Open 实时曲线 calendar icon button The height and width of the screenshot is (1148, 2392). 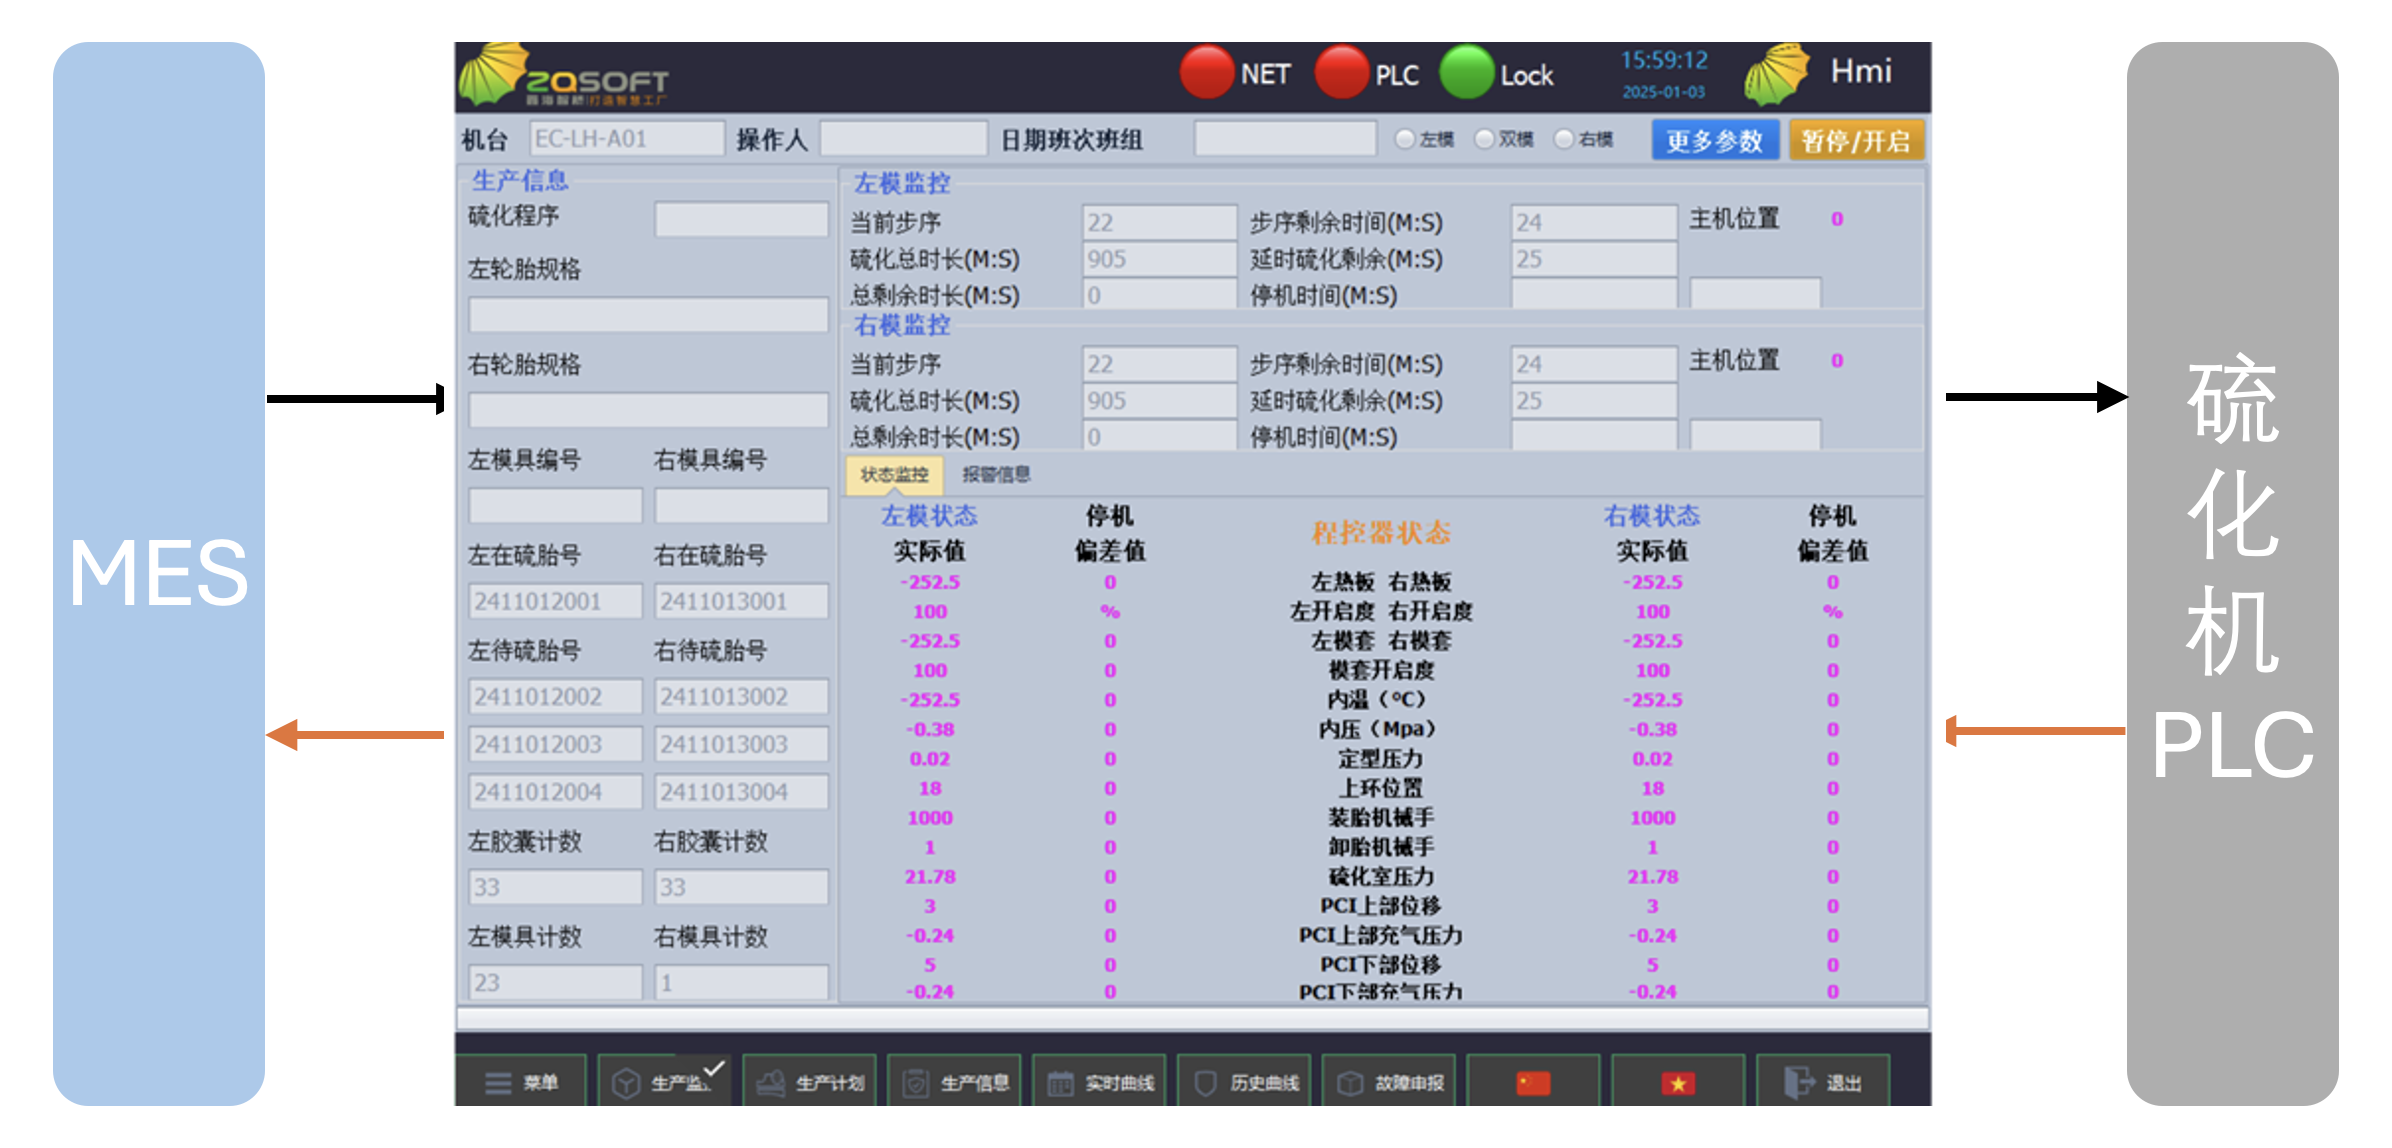[x=1060, y=1083]
